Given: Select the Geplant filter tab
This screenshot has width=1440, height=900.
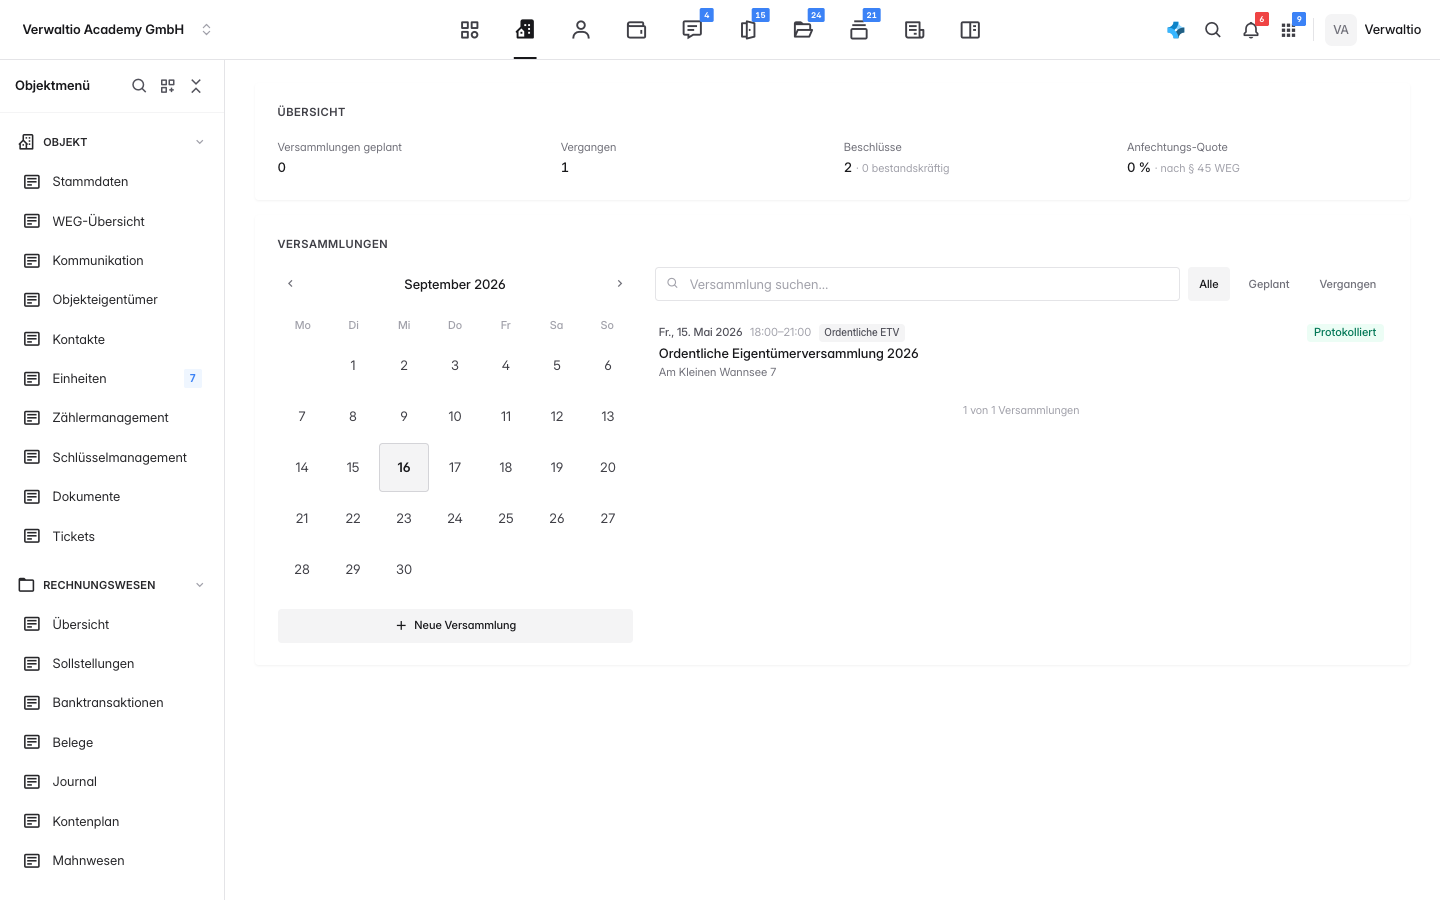Looking at the screenshot, I should pyautogui.click(x=1269, y=284).
